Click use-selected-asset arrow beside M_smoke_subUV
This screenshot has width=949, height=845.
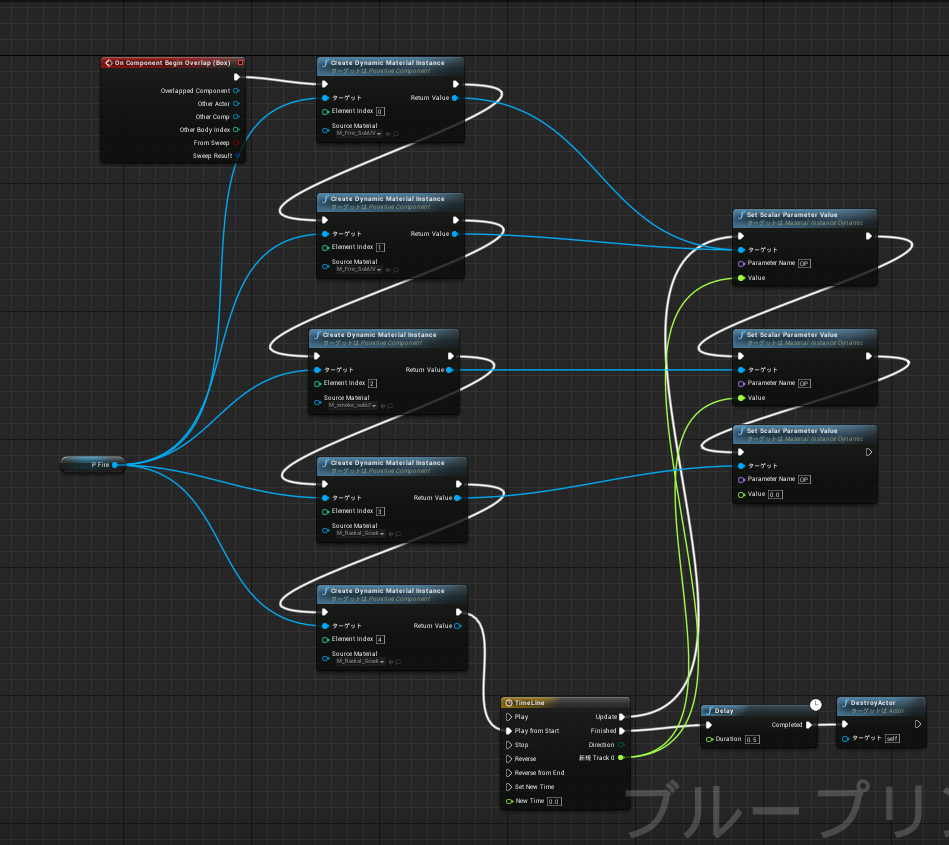pos(383,406)
